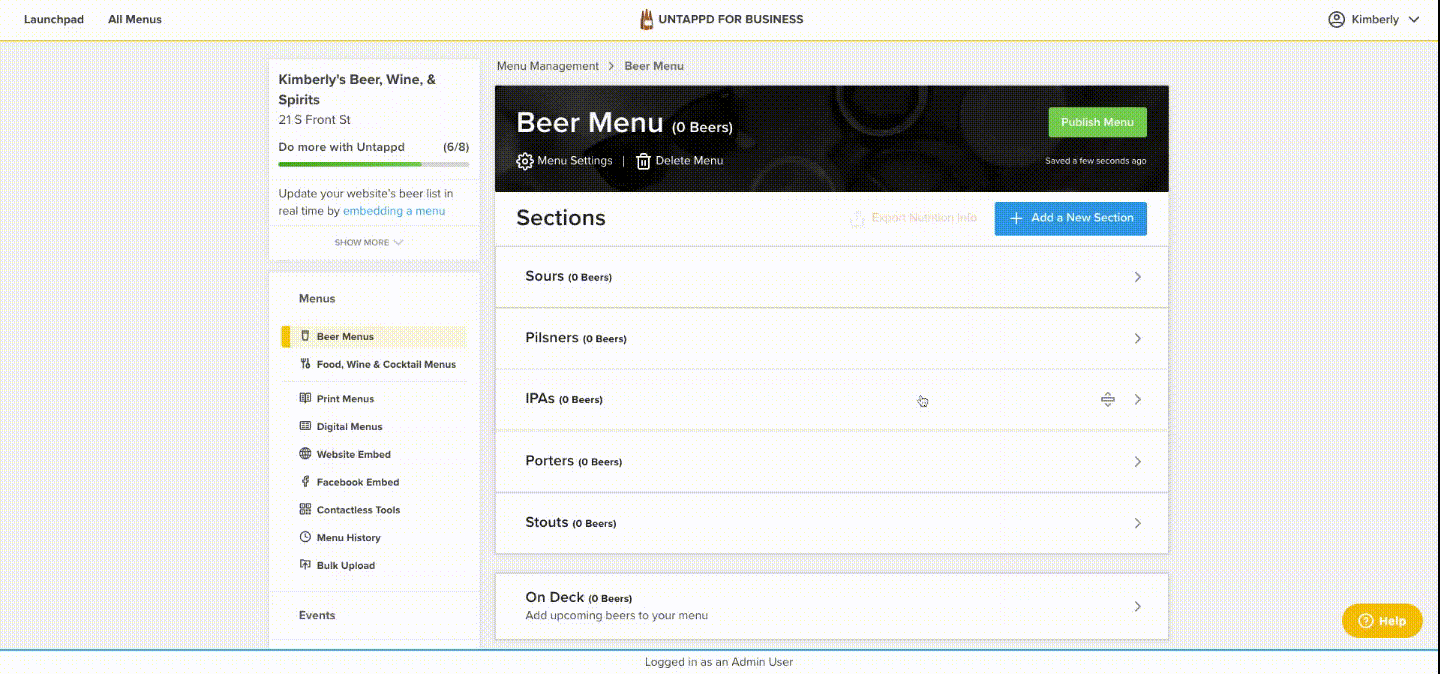Open All Menus in top navigation
Image resolution: width=1440 pixels, height=674 pixels.
click(135, 19)
